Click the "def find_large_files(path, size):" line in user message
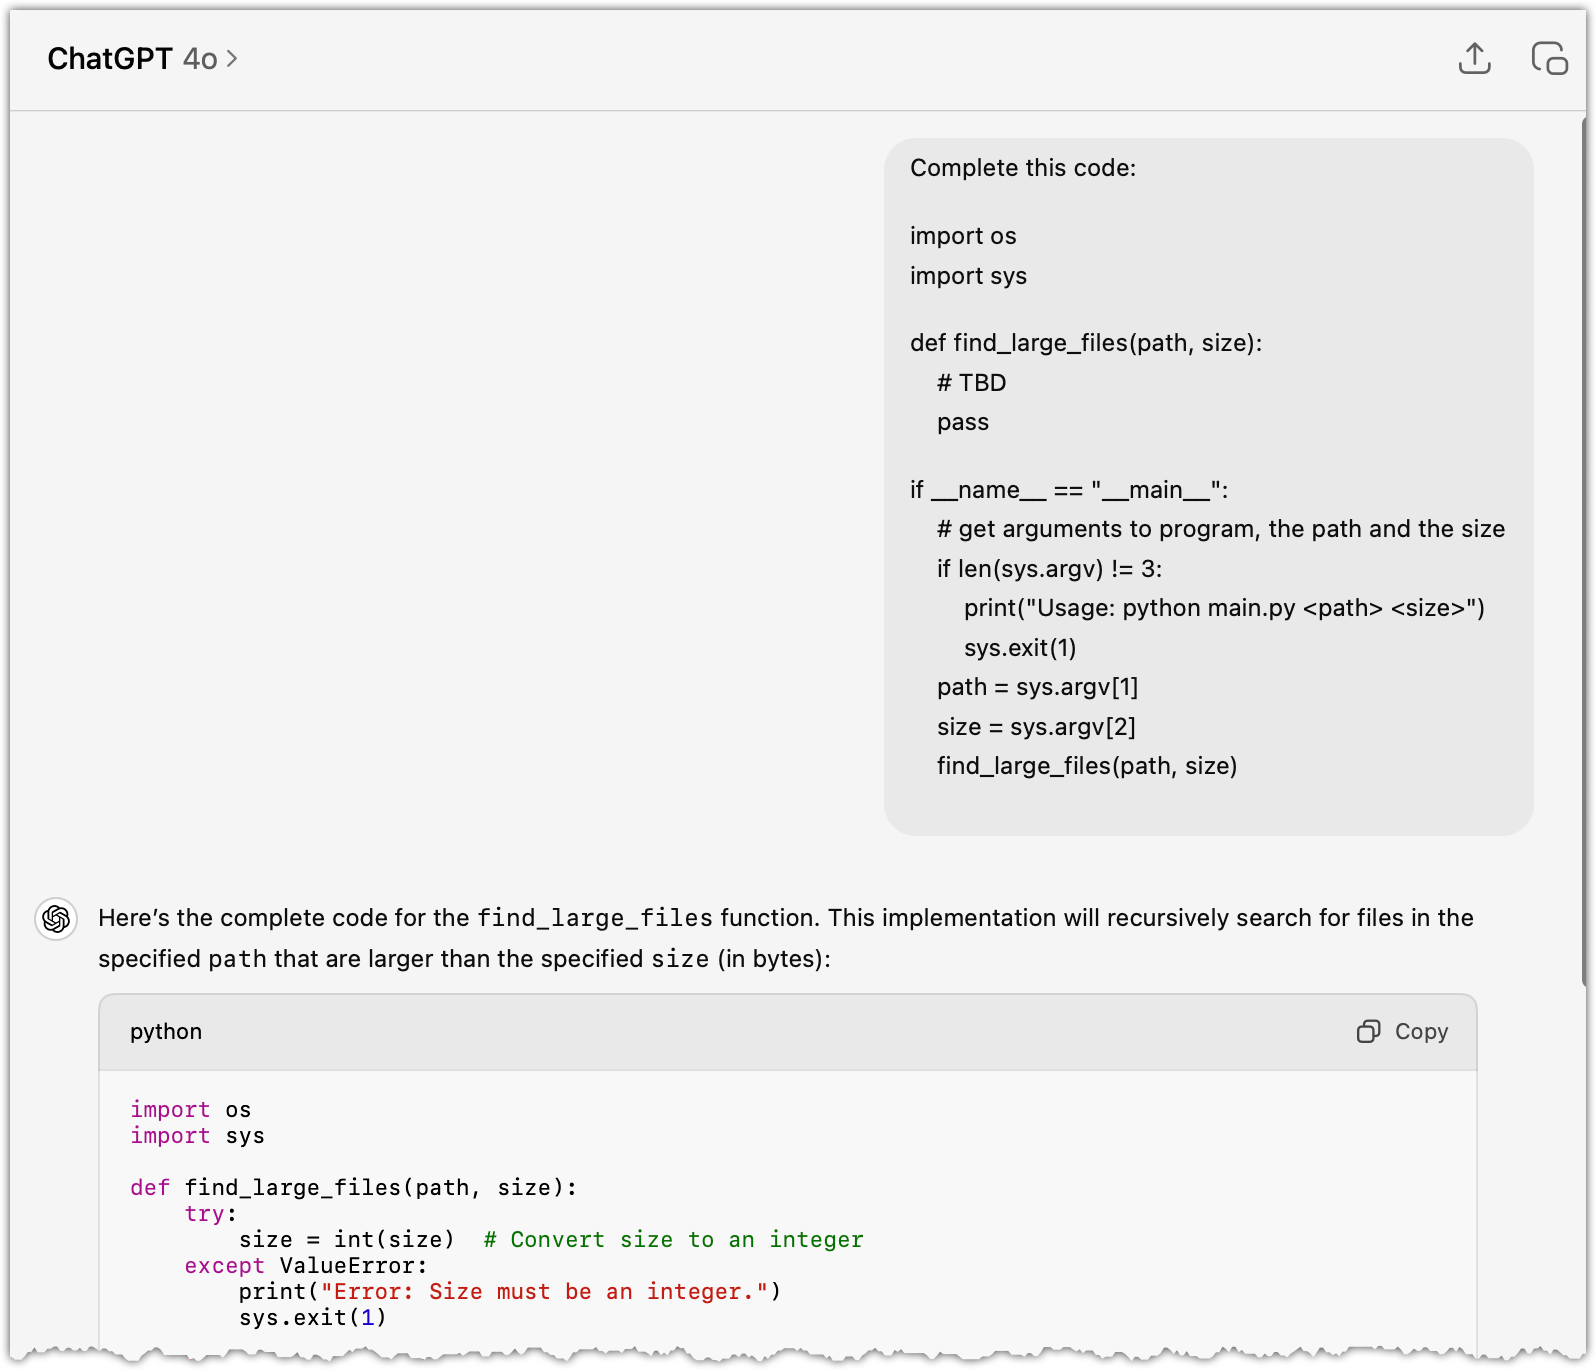This screenshot has height=1372, width=1596. [x=1086, y=343]
